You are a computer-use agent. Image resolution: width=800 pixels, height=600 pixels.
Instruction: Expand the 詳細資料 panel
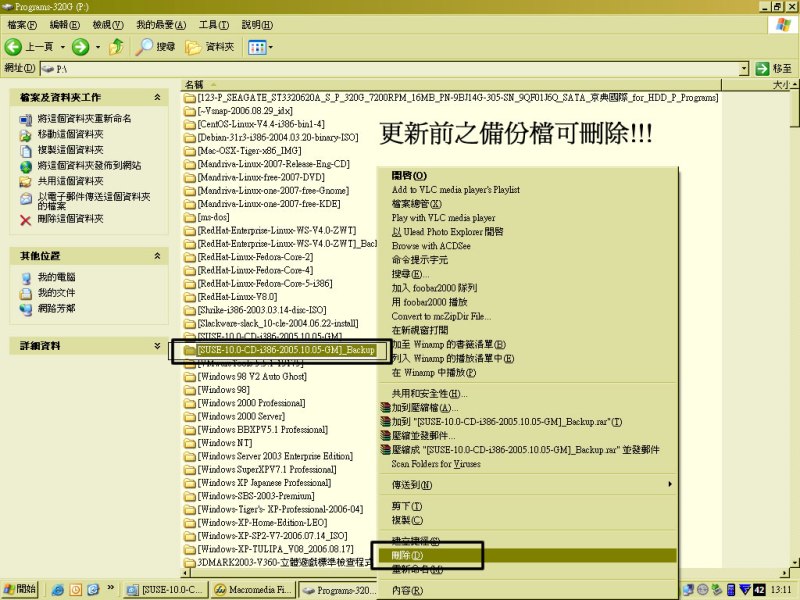157,345
